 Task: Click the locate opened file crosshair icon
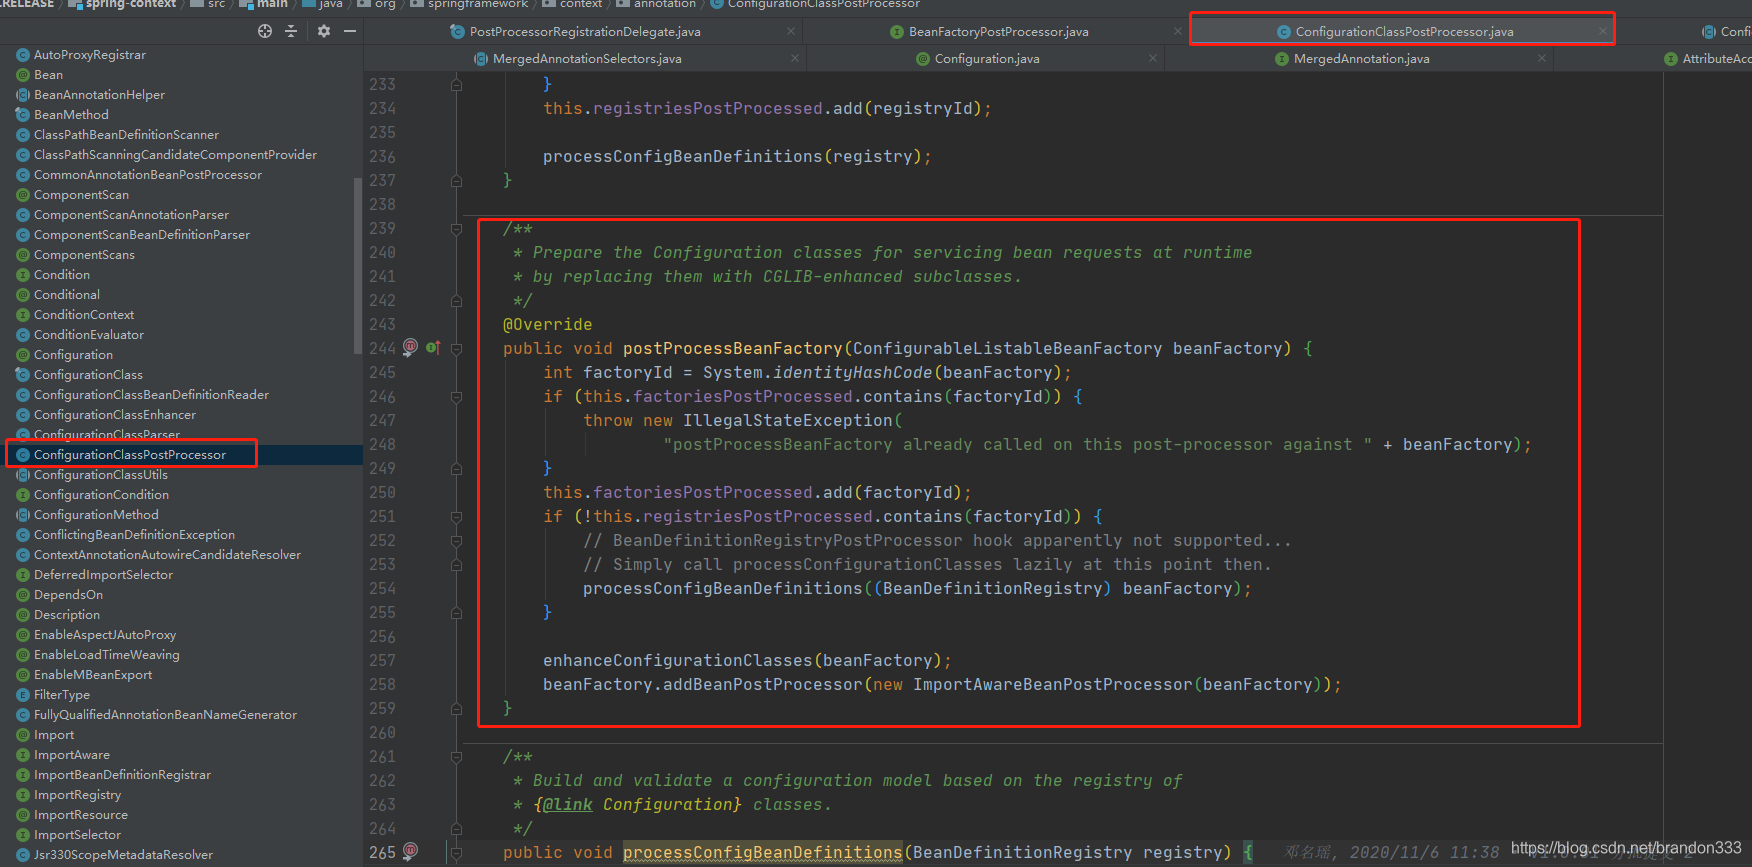click(265, 31)
